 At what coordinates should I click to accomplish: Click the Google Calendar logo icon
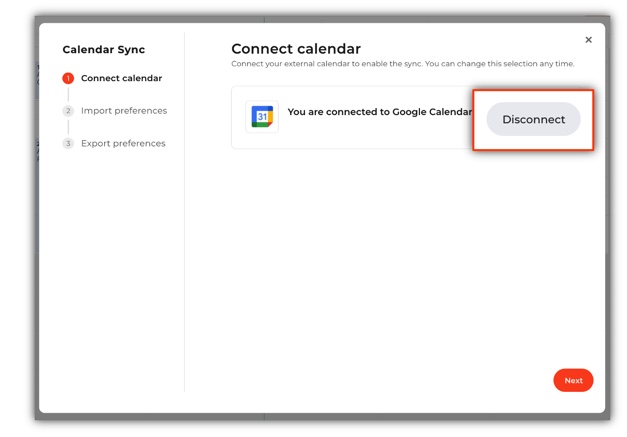pyautogui.click(x=262, y=116)
